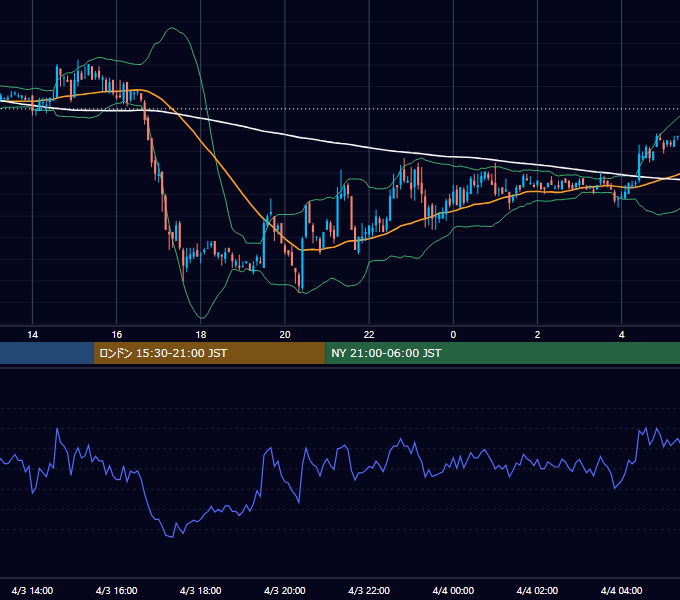Click the 20 hour axis label
The height and width of the screenshot is (600, 680).
pyautogui.click(x=285, y=335)
